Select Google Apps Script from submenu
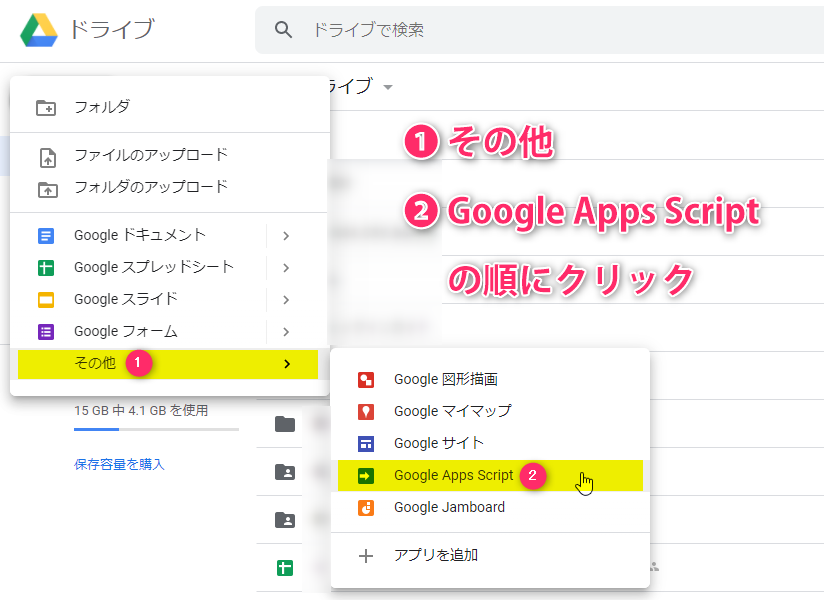The width and height of the screenshot is (824, 600). [x=490, y=475]
